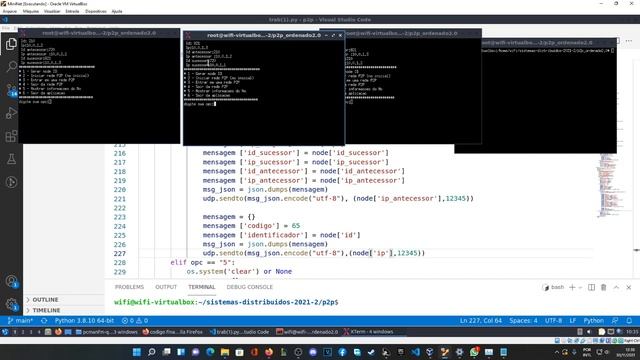Open guest taskbar Firefox icon

(58, 332)
